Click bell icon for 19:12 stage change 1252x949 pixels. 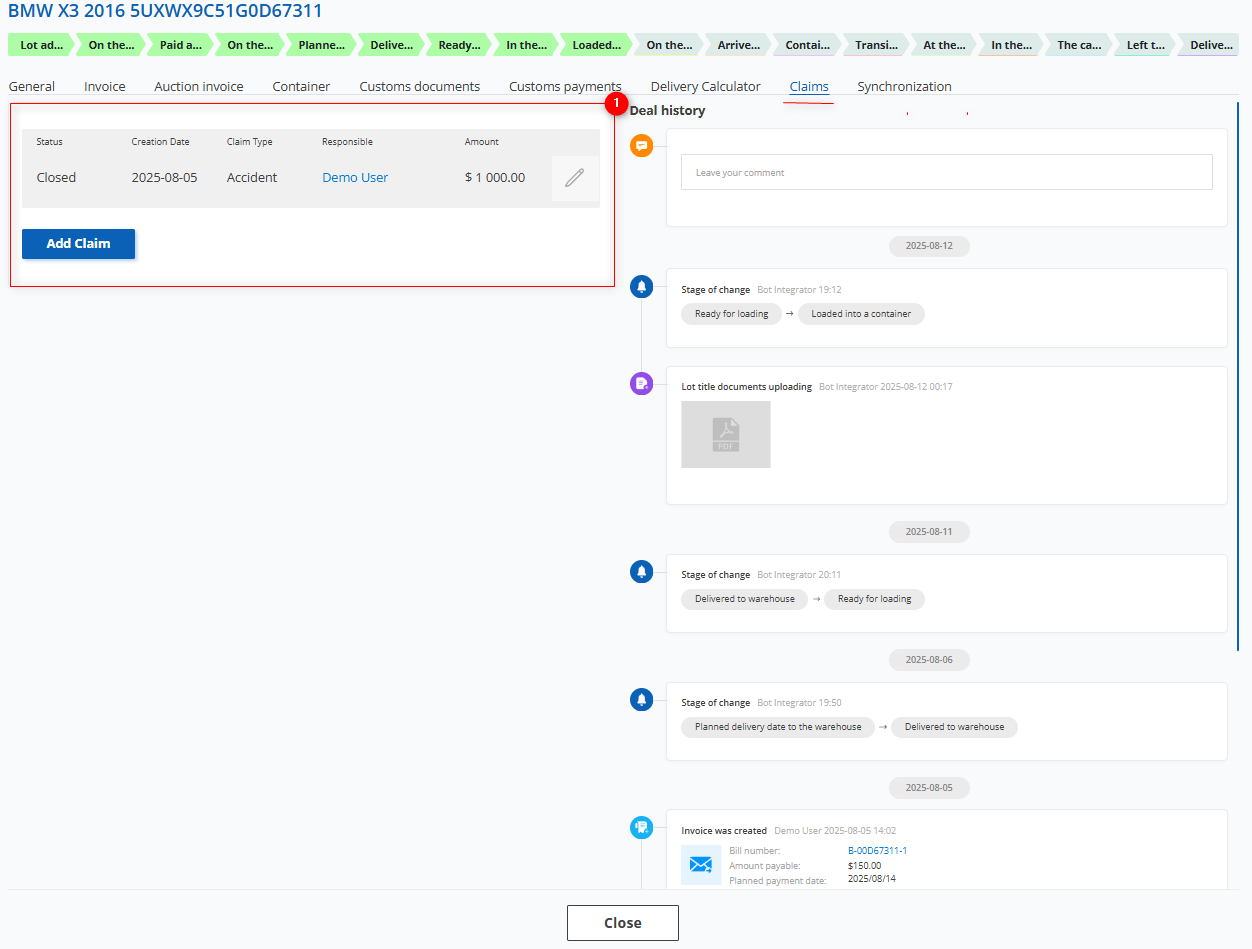pyautogui.click(x=642, y=287)
